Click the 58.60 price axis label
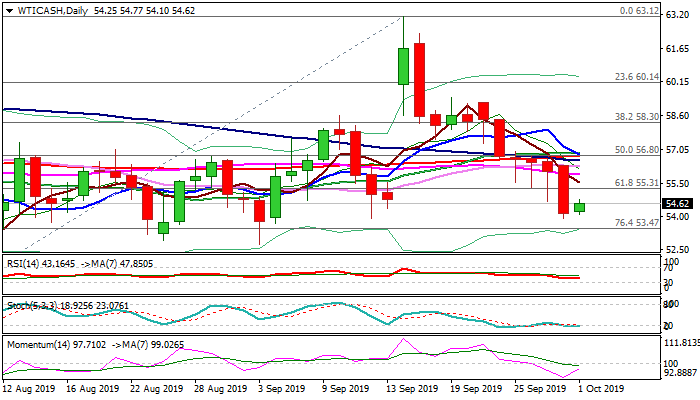 click(677, 116)
